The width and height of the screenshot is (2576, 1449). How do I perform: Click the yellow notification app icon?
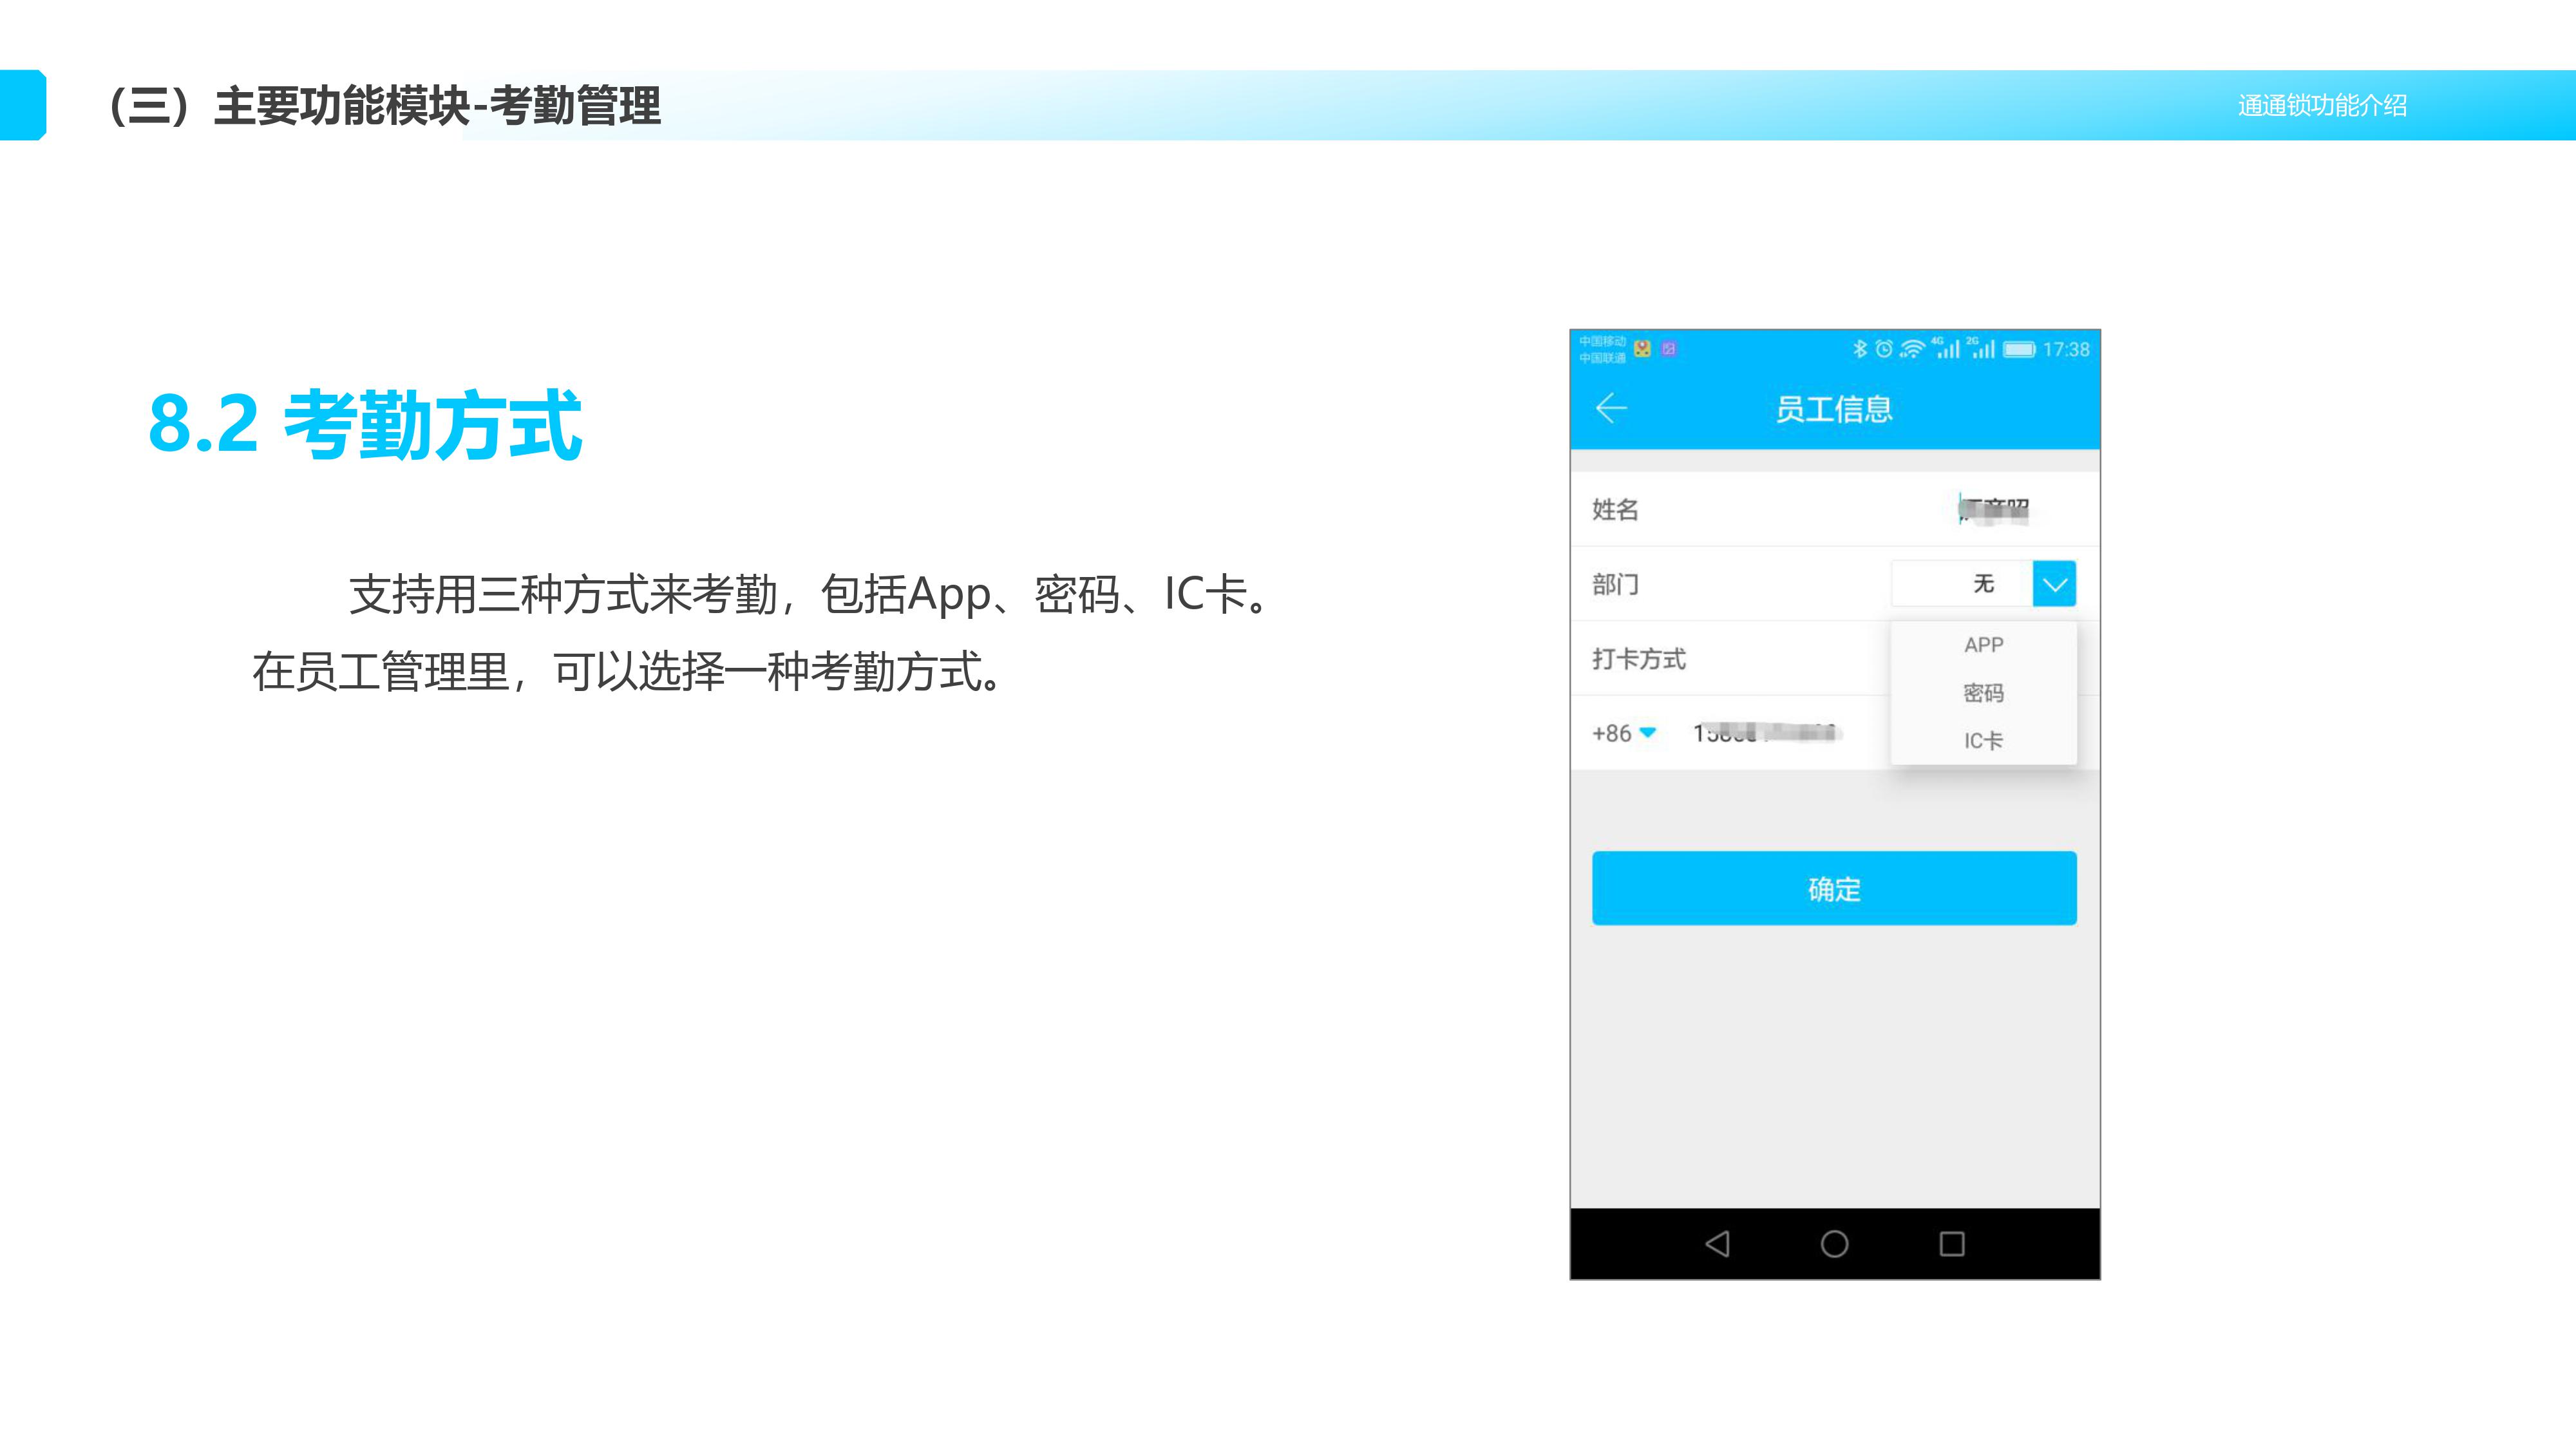1642,349
